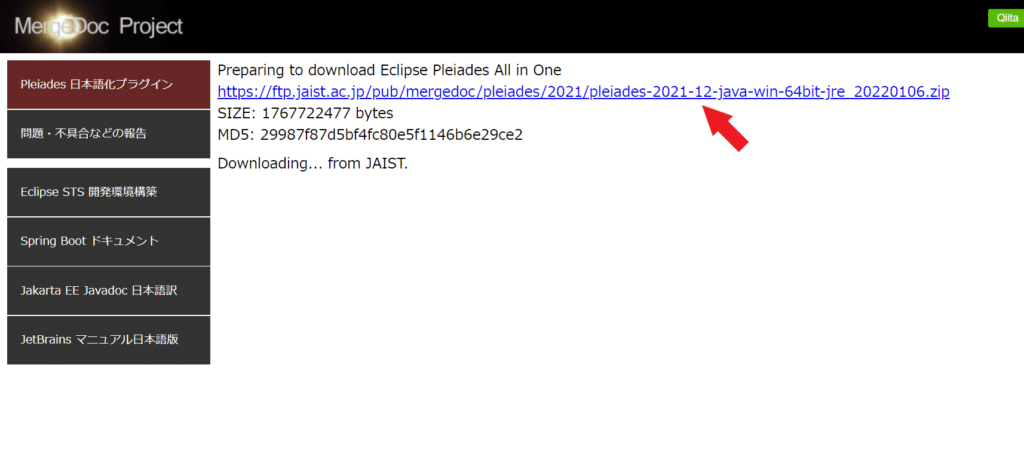1024x475 pixels.
Task: Click the mergedoc folder segment in URL
Action: coord(444,91)
